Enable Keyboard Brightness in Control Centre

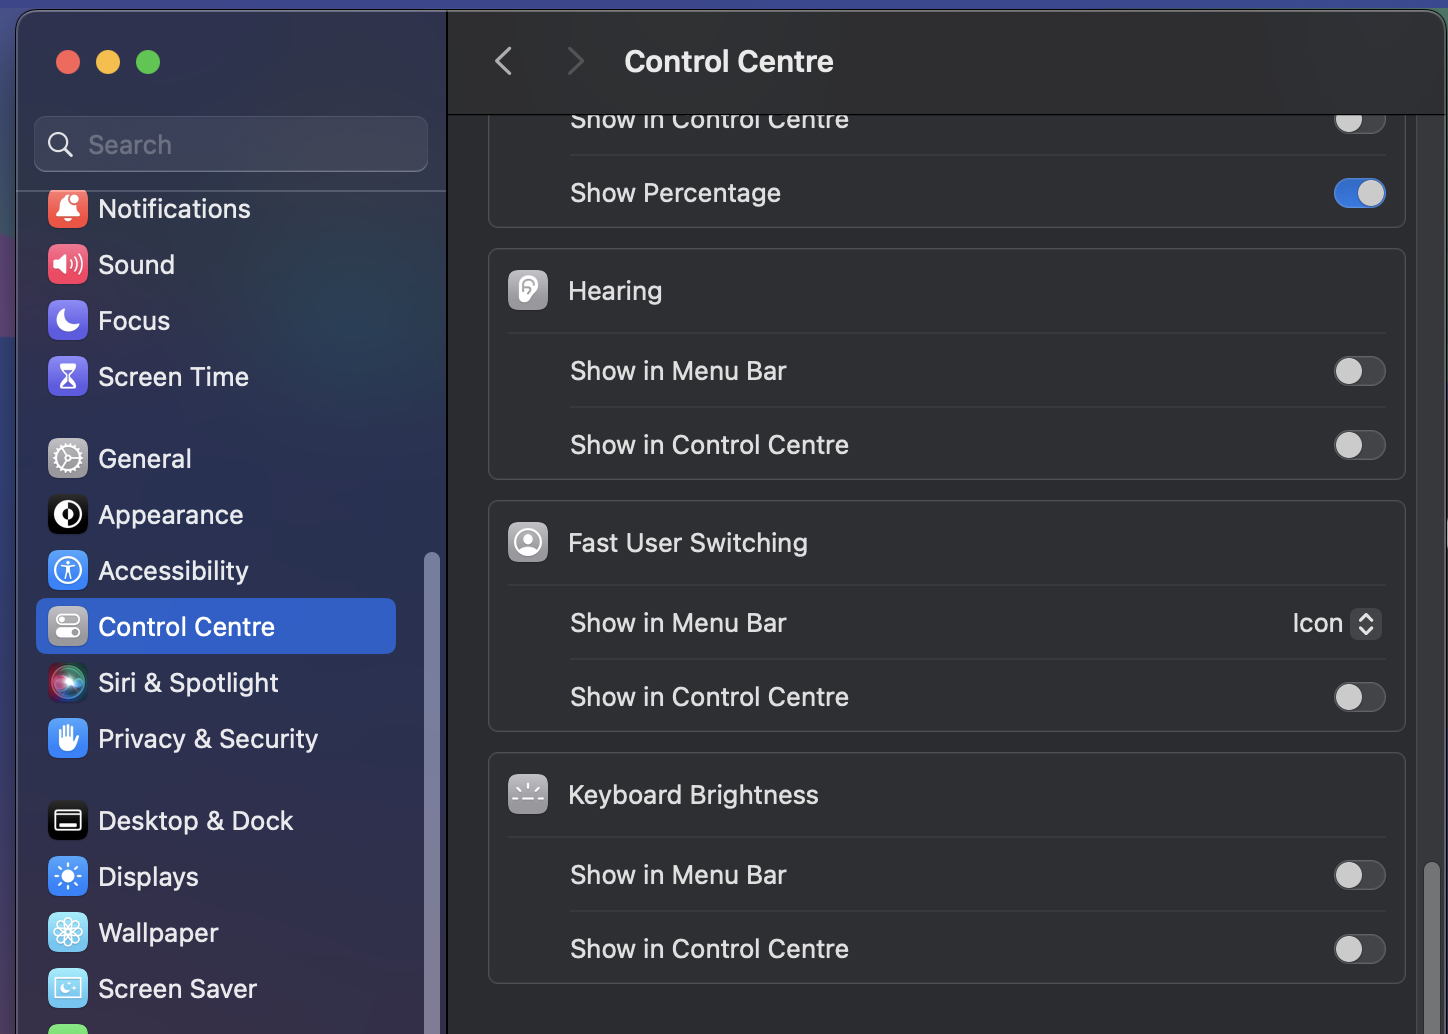[x=1360, y=949]
